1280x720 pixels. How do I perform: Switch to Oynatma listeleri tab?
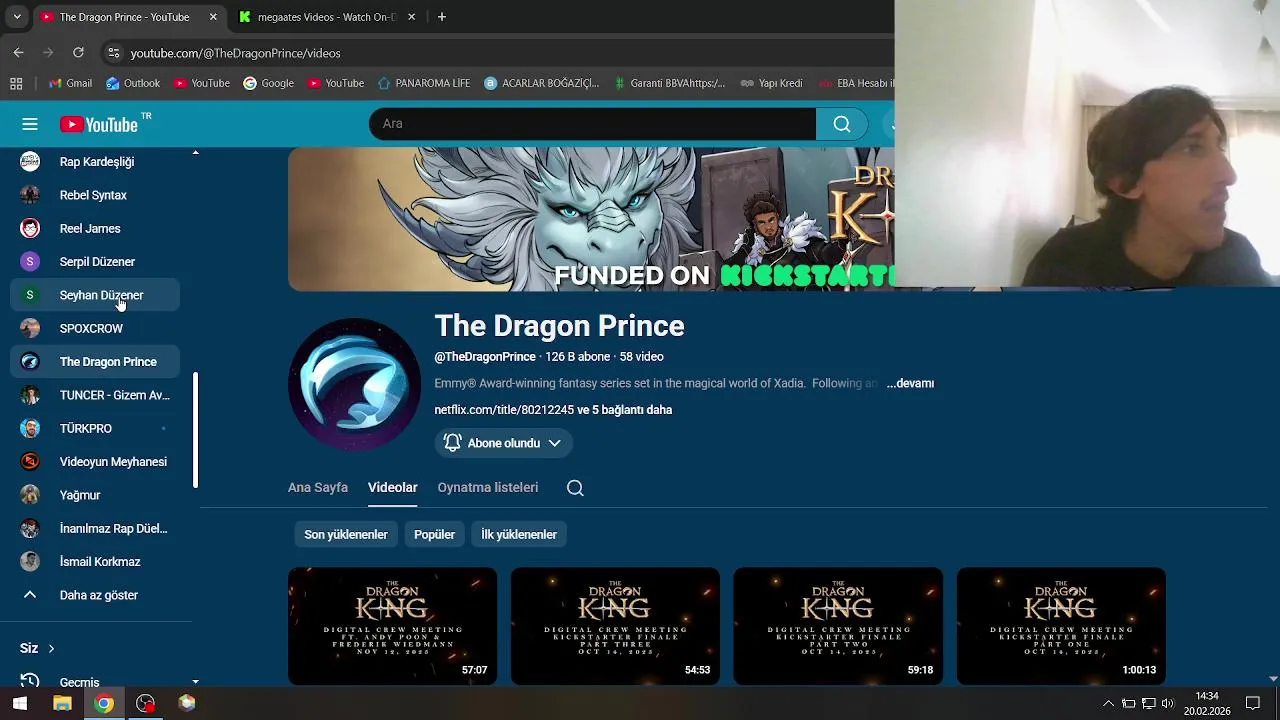(488, 488)
